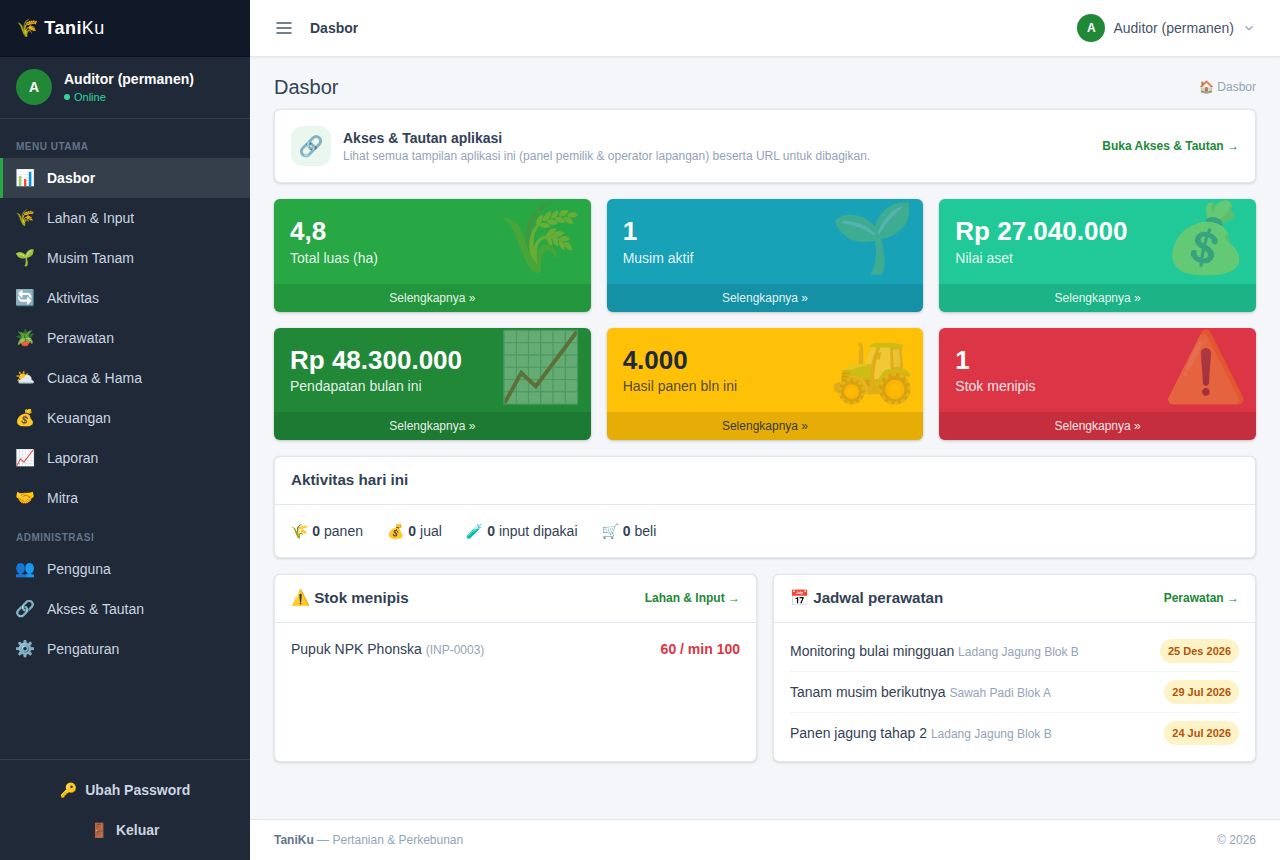This screenshot has height=860, width=1280.
Task: Click the wheat icon beside 0 panen
Action: [299, 531]
